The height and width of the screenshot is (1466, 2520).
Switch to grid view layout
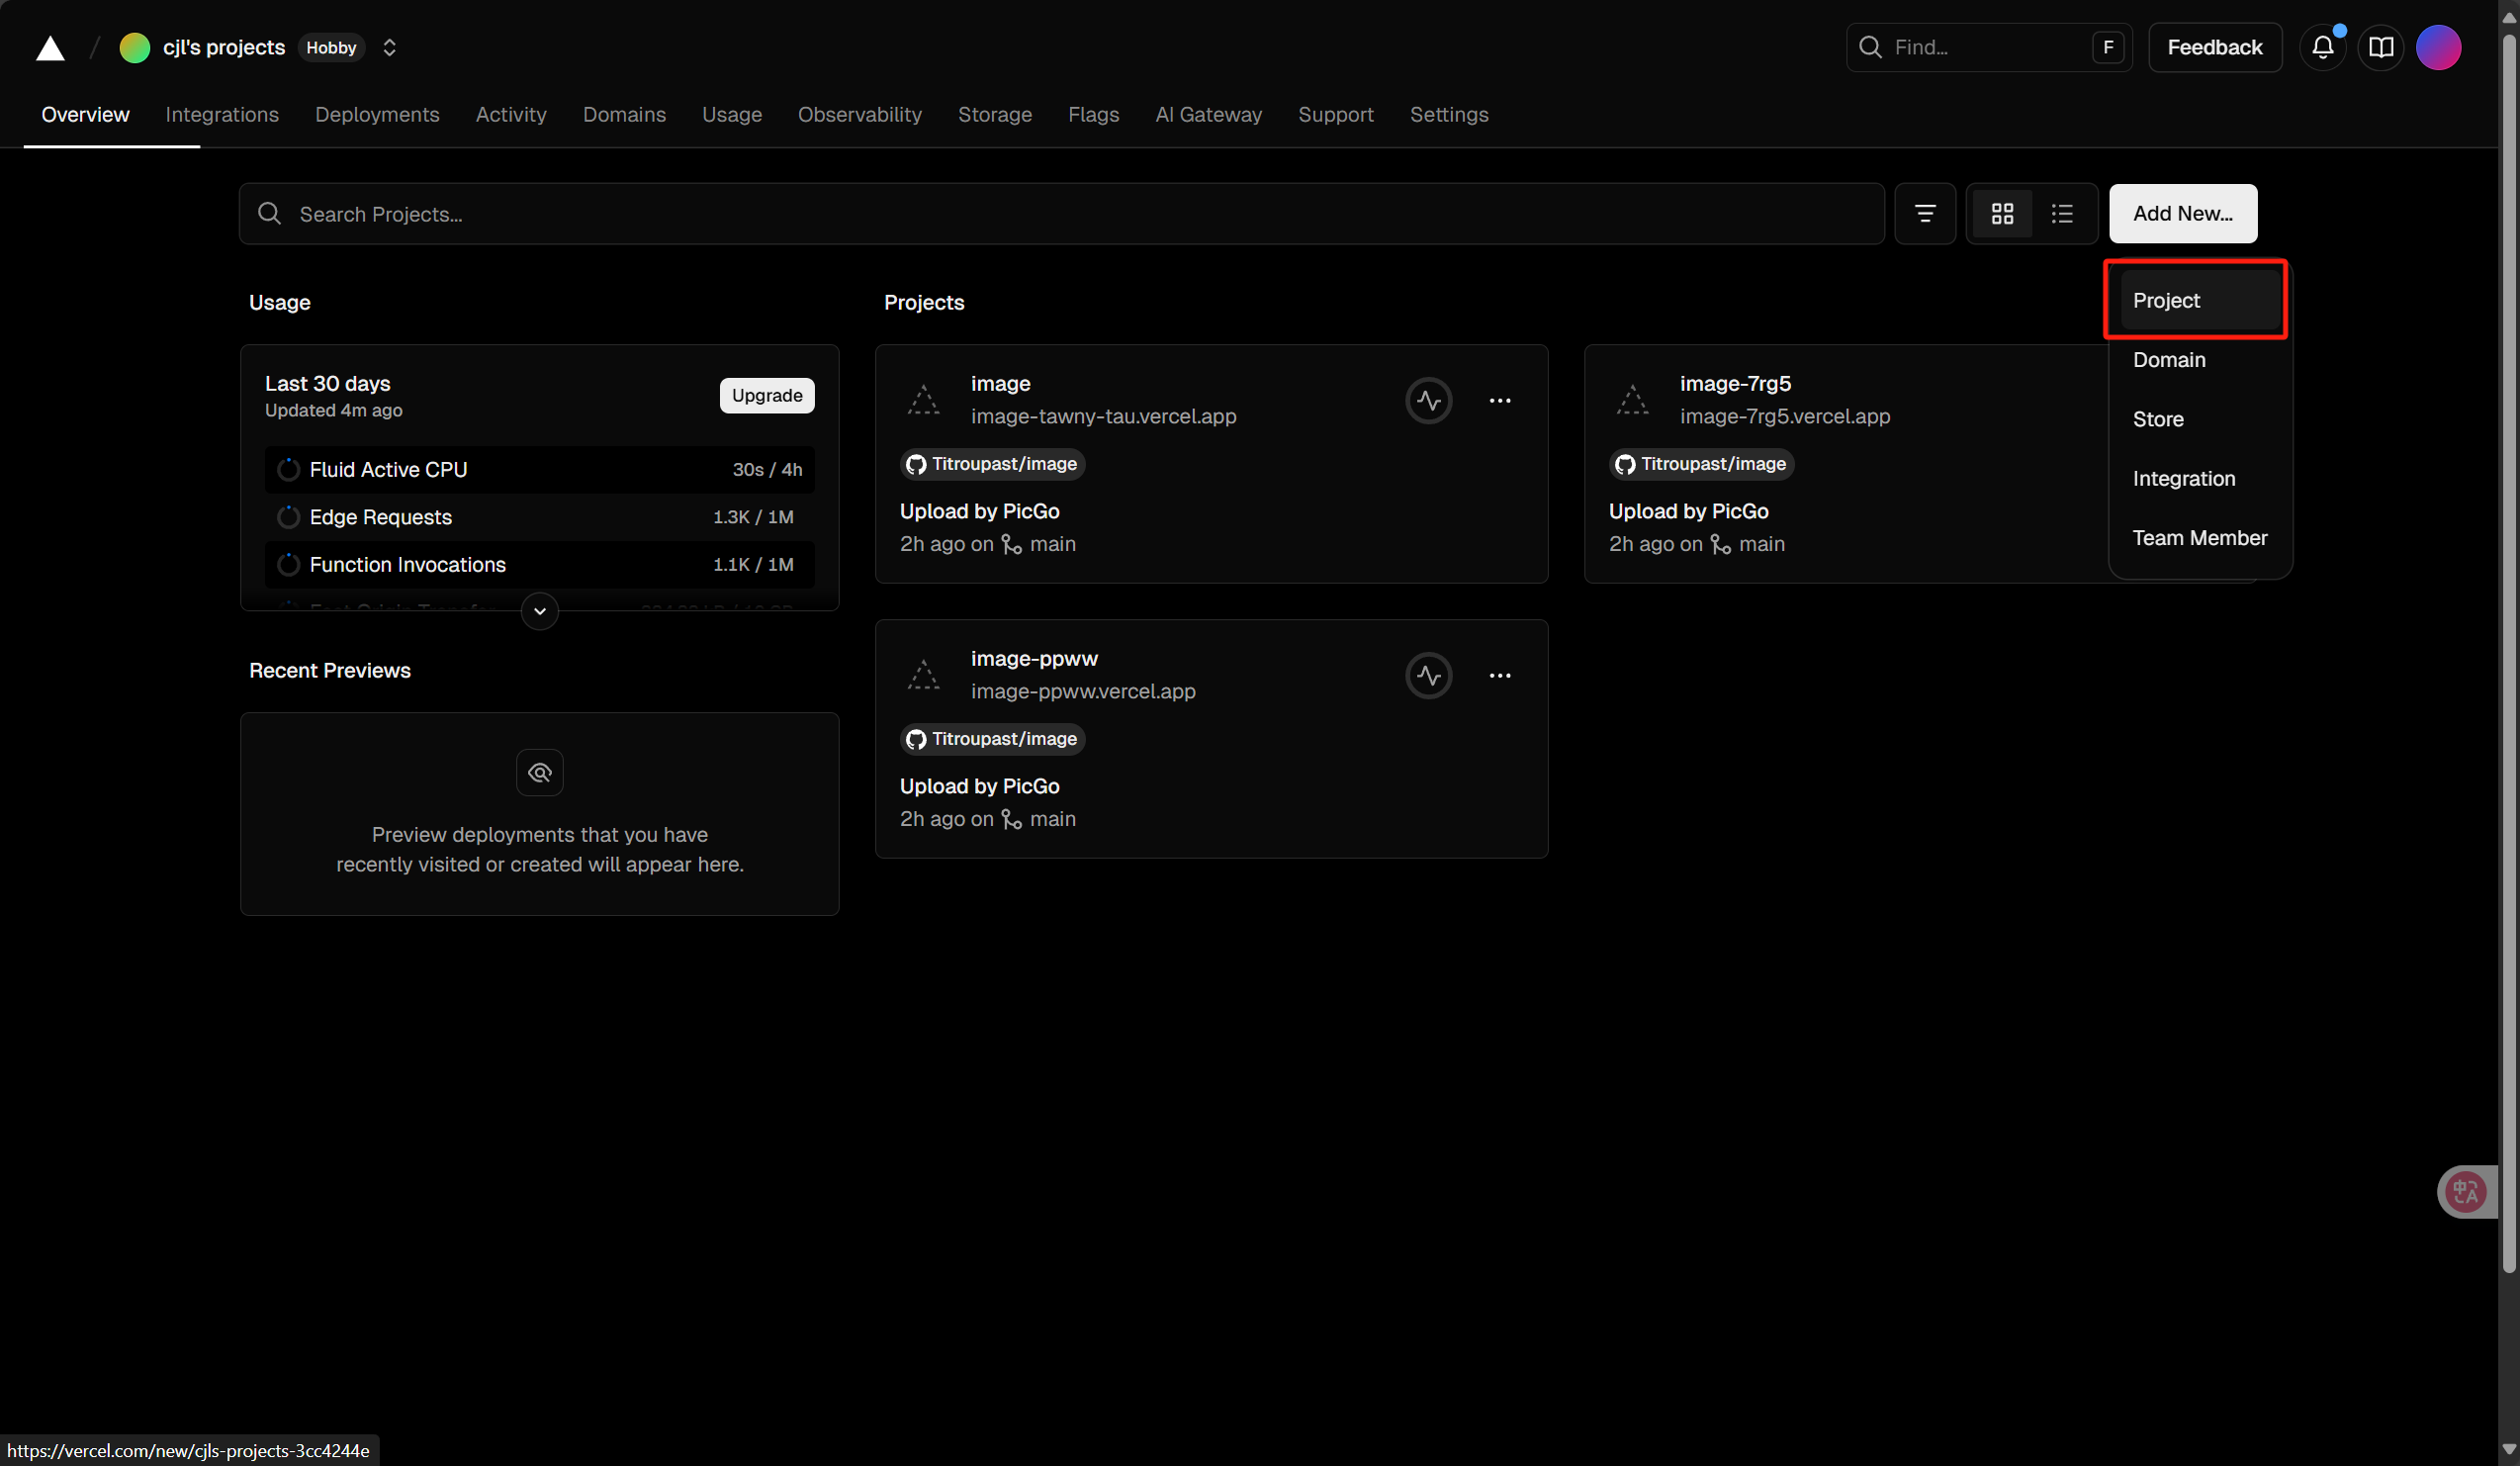(x=2002, y=213)
